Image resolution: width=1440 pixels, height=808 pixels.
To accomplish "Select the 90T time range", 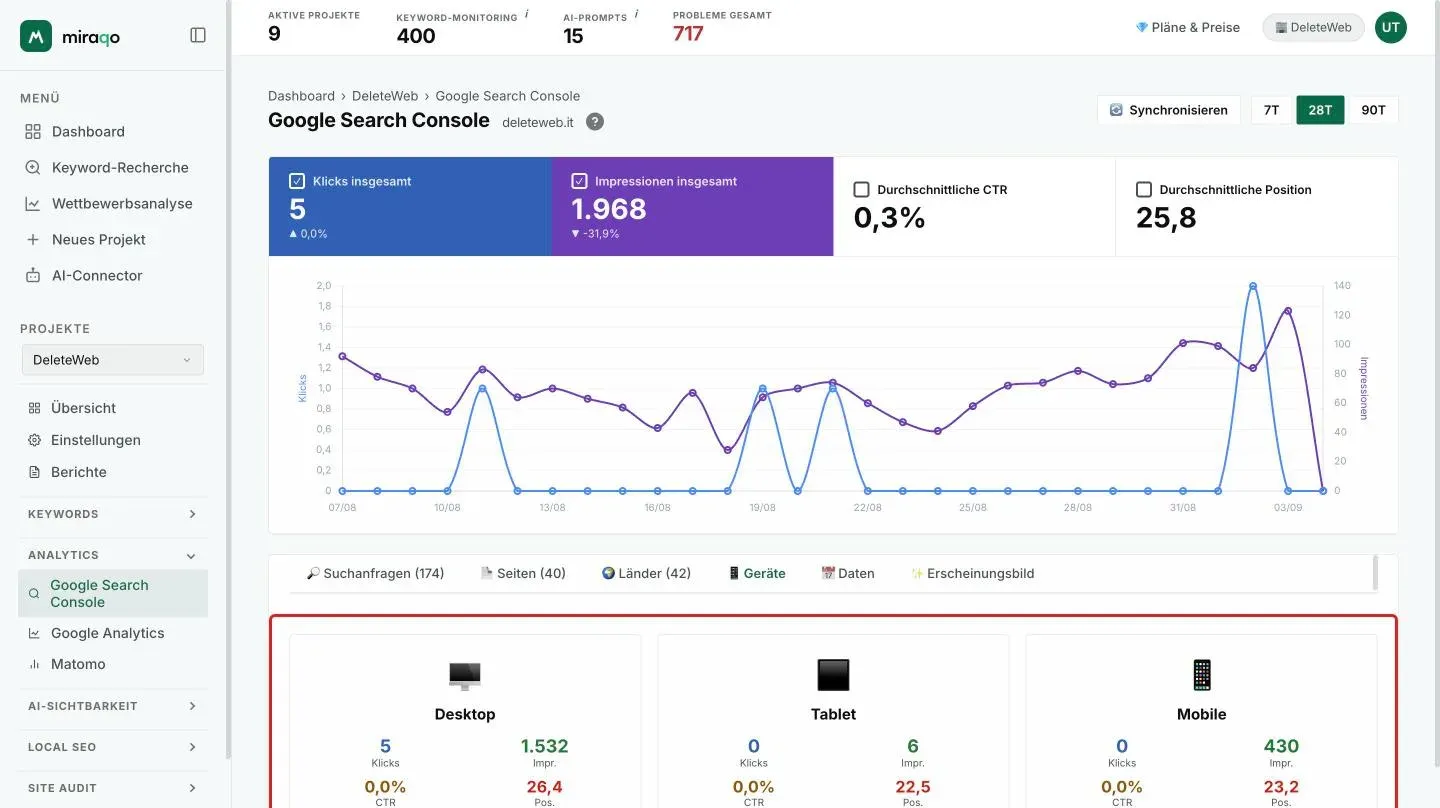I will [1373, 110].
